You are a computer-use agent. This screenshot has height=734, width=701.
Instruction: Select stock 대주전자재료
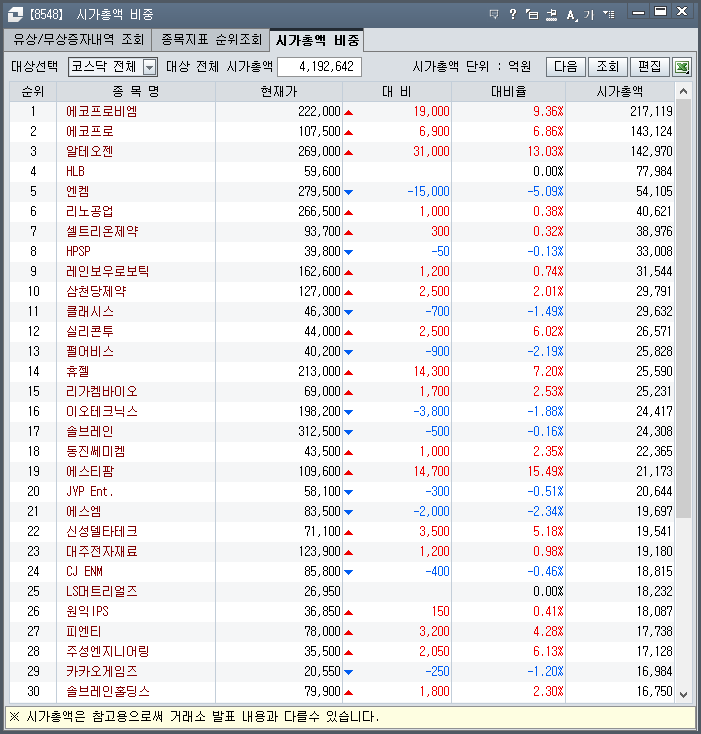pos(102,551)
